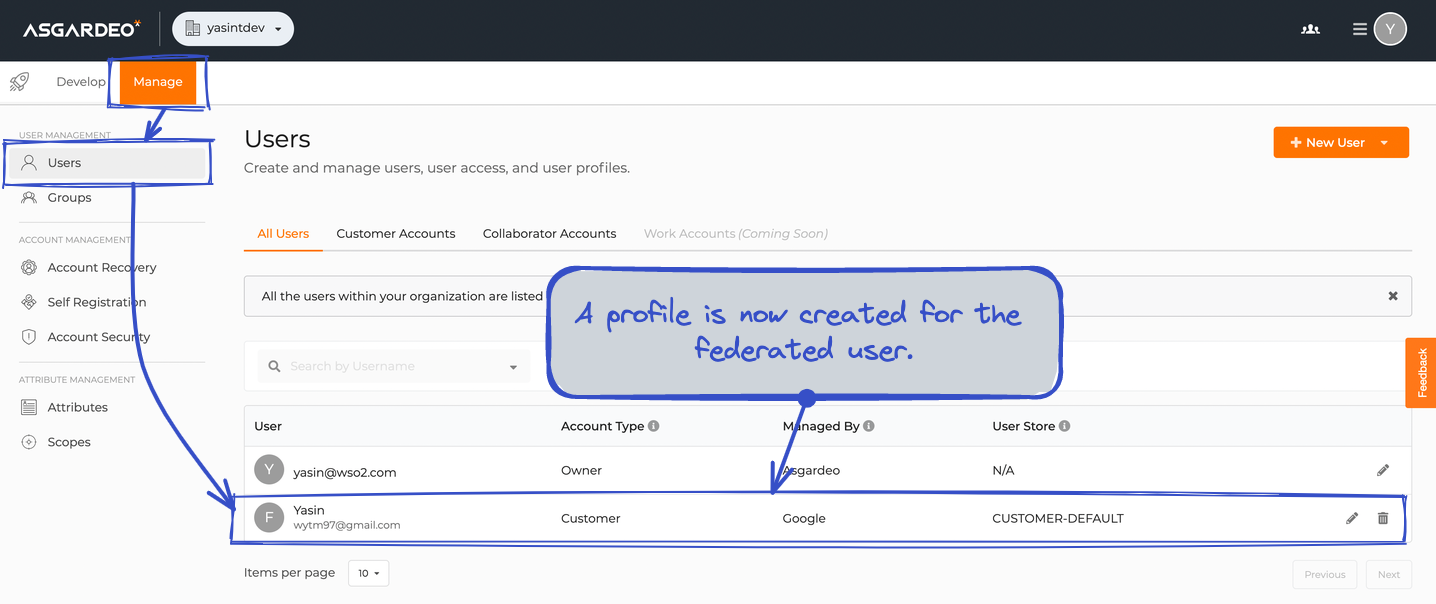Edit yasin@wso2.com with the pencil icon
This screenshot has width=1436, height=604.
point(1384,470)
